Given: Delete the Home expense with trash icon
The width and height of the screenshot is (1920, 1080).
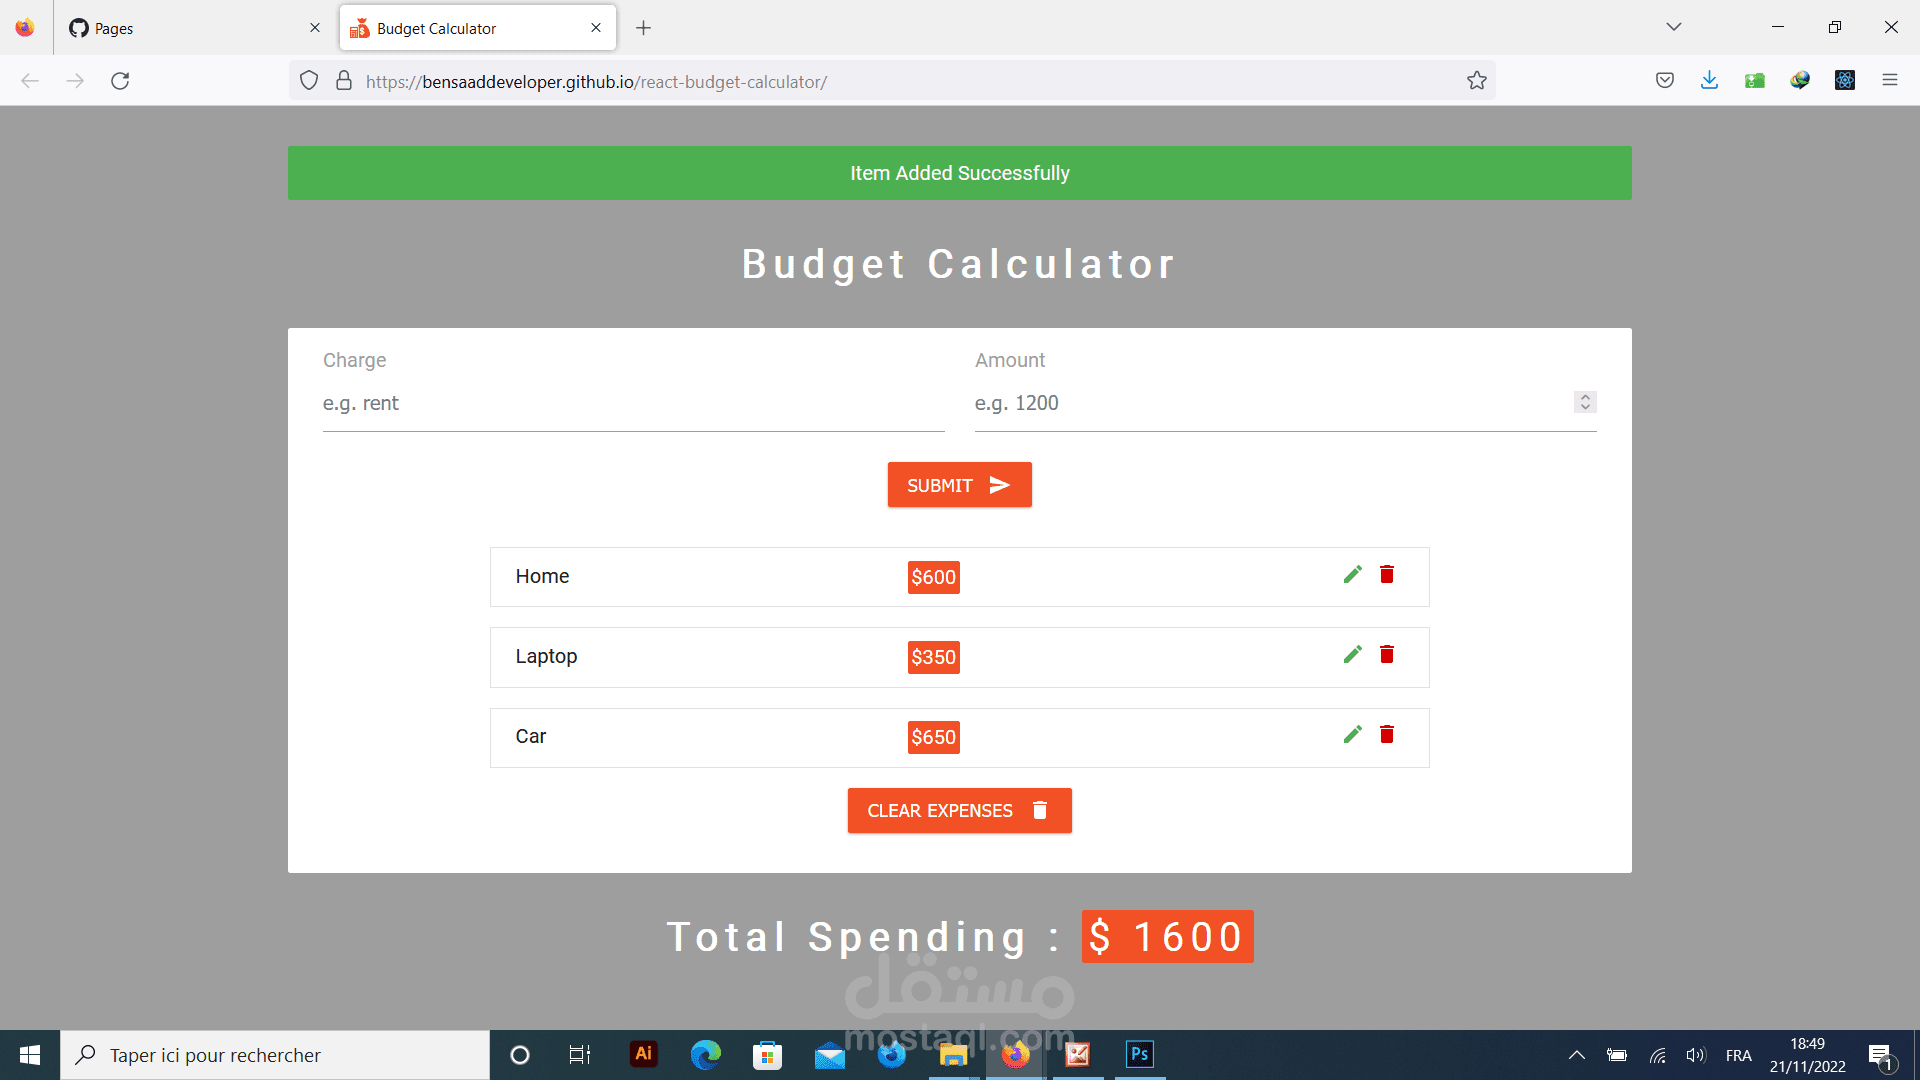Looking at the screenshot, I should point(1387,574).
